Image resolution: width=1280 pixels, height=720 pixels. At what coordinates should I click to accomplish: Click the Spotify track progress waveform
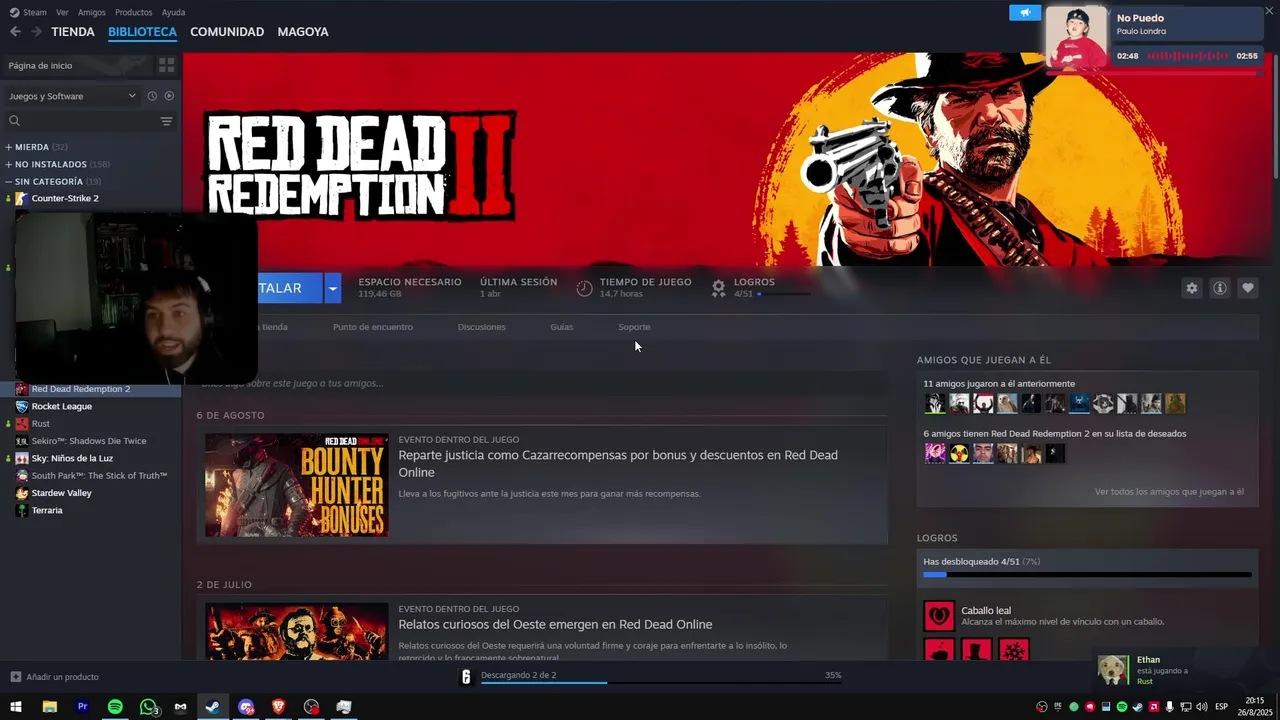tap(1188, 56)
